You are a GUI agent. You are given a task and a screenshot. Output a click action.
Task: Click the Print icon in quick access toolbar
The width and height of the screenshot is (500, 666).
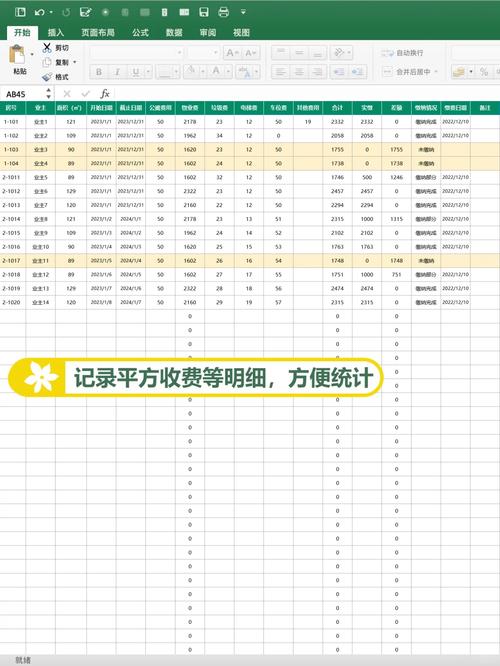pyautogui.click(x=223, y=12)
